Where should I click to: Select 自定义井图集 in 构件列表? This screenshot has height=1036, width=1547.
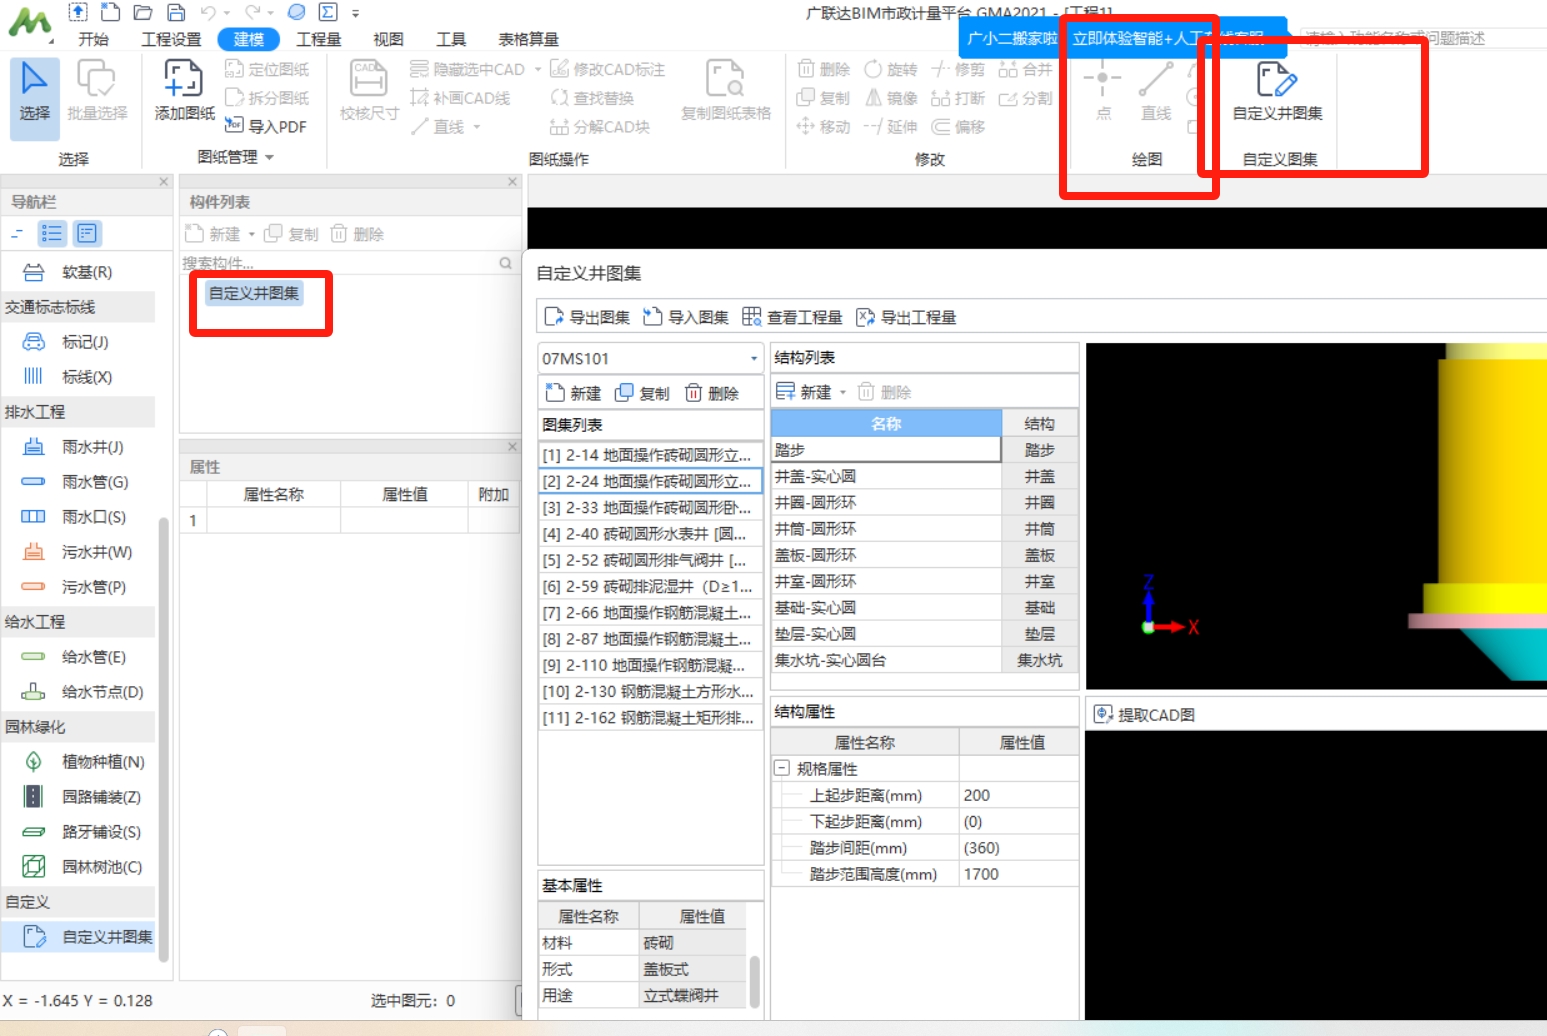coord(254,293)
